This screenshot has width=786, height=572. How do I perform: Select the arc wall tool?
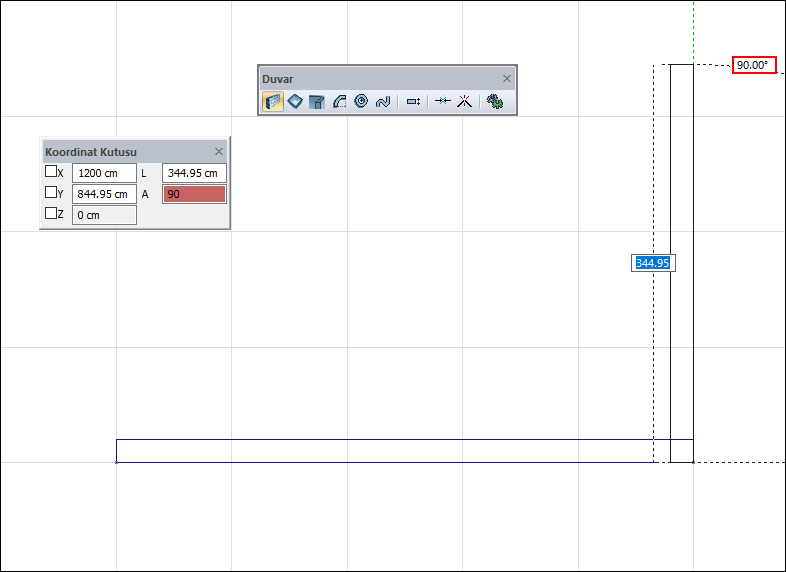click(339, 102)
